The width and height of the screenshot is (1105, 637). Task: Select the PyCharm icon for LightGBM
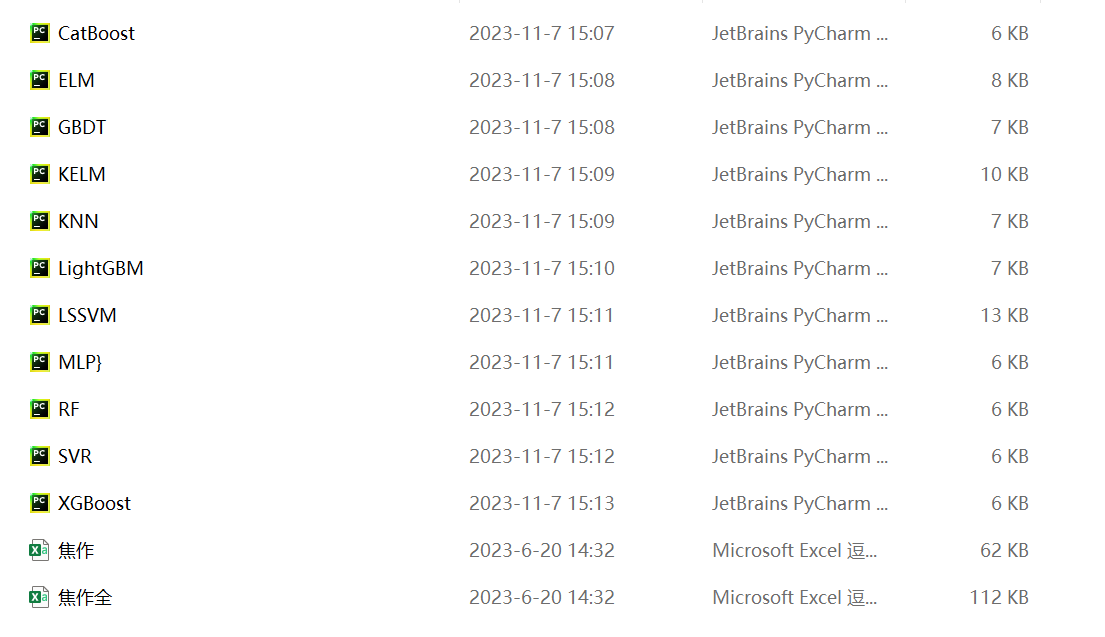(x=40, y=268)
